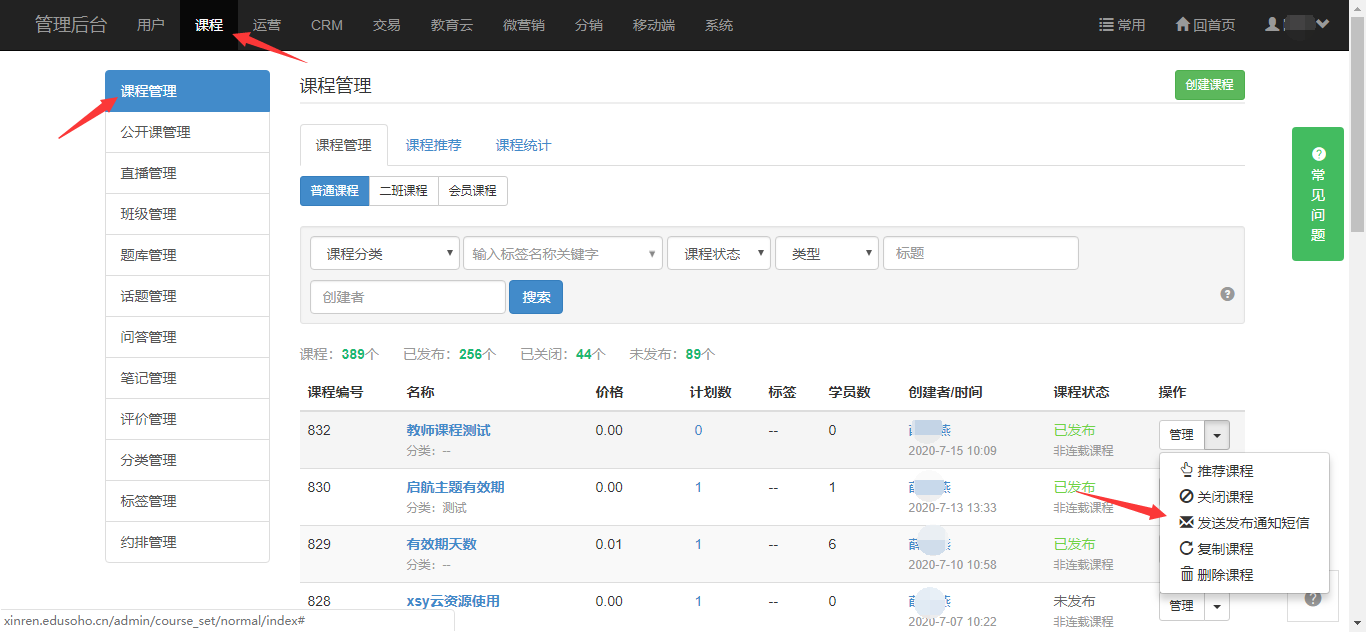Click the 推荐课程 hand icon
1366x632 pixels.
1186,470
